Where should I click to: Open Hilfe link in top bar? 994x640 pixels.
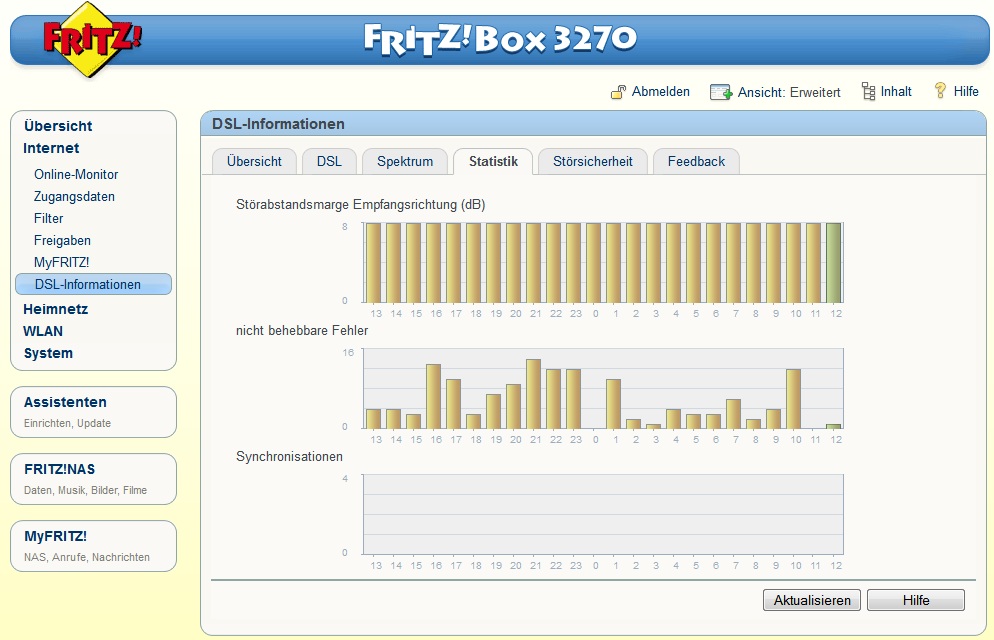(x=966, y=92)
